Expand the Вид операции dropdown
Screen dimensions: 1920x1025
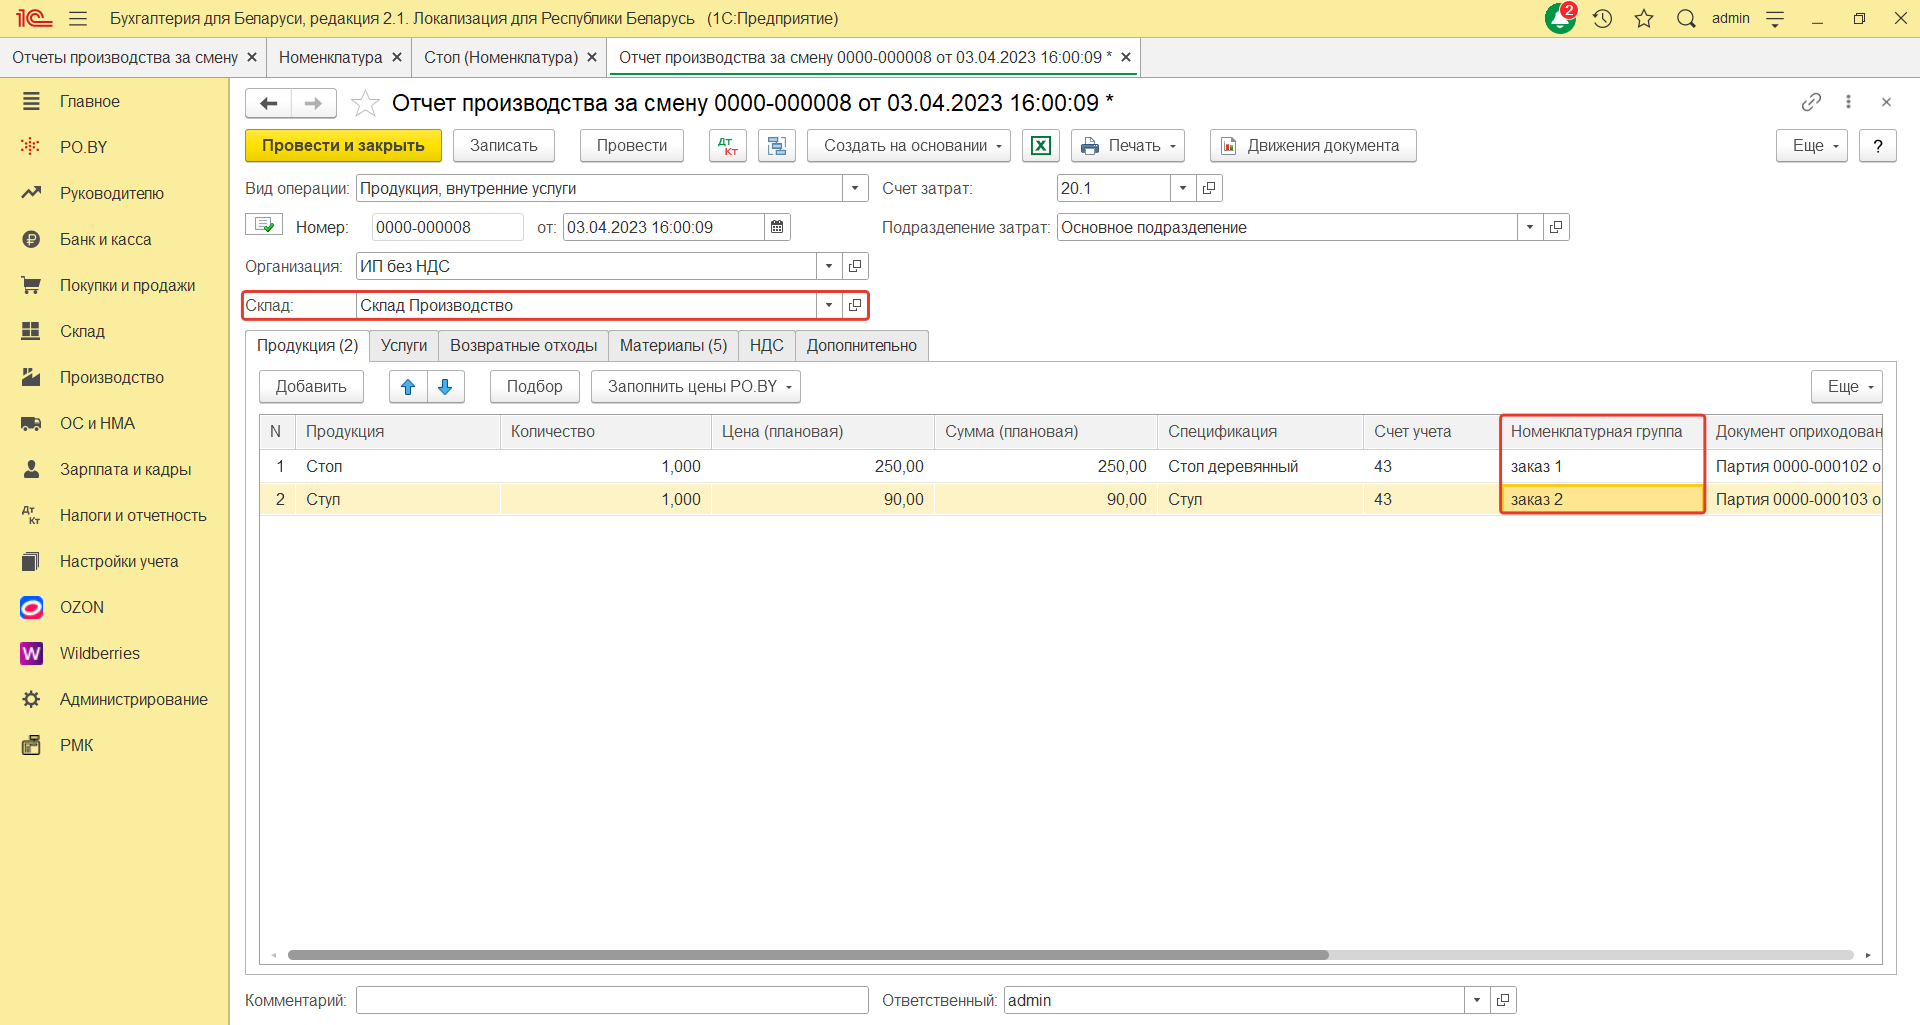(855, 188)
